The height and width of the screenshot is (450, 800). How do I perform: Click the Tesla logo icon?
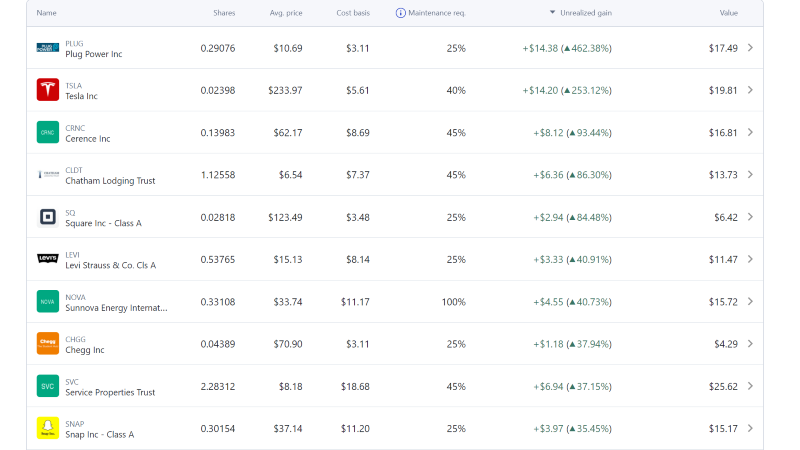[48, 90]
